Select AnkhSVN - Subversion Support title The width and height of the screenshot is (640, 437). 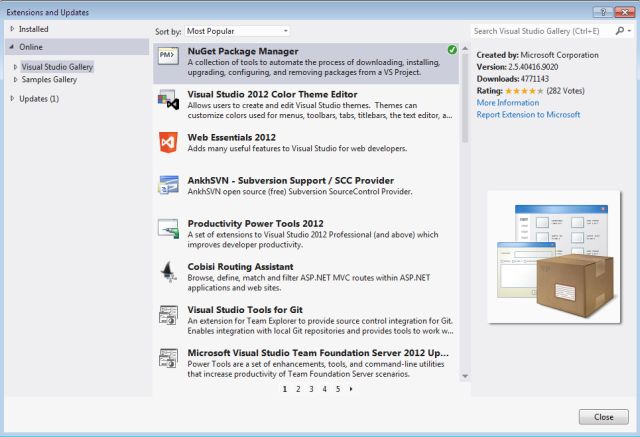(291, 180)
